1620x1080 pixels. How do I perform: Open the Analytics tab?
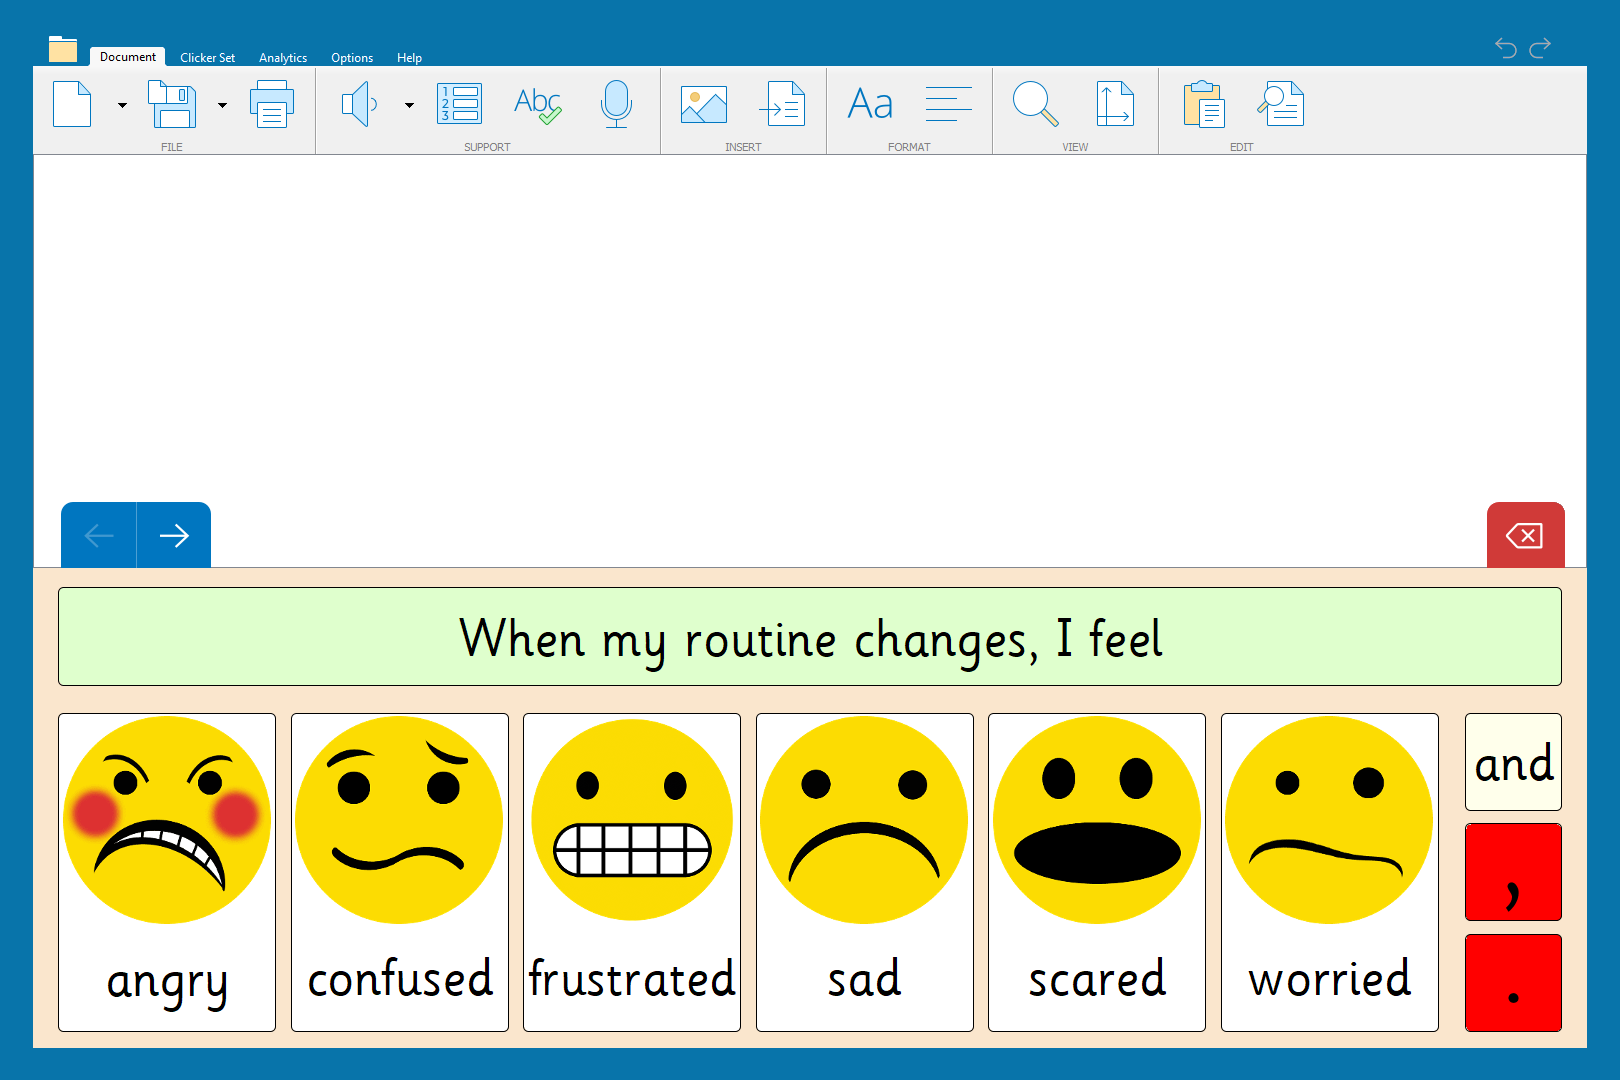coord(283,58)
